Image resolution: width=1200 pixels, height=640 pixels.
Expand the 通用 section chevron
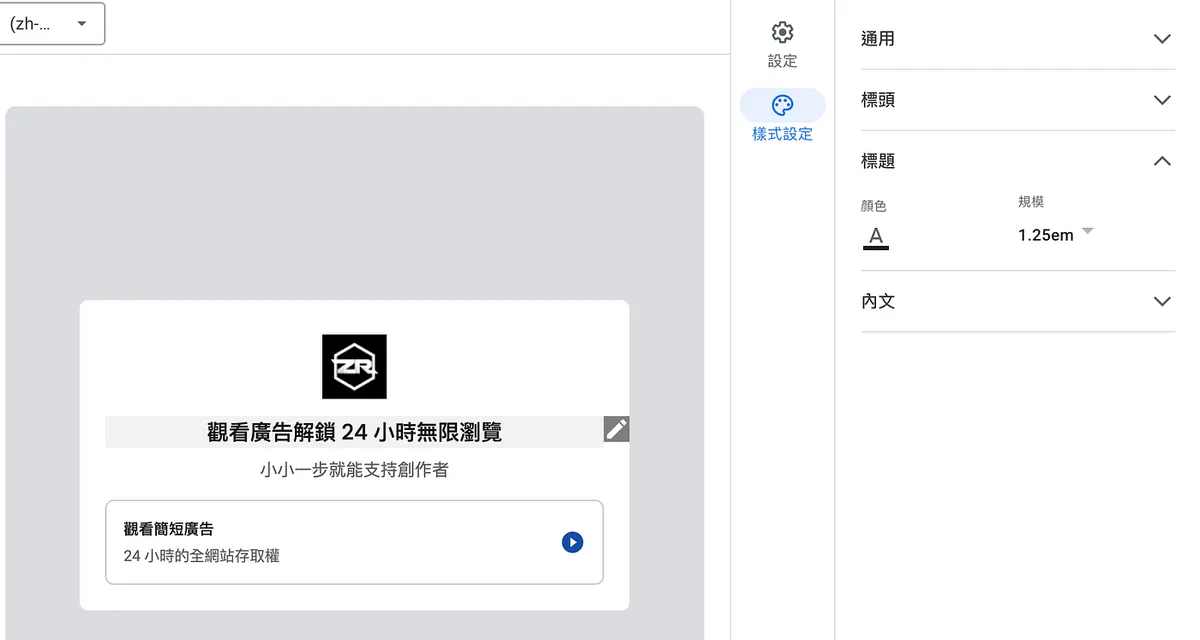1161,39
